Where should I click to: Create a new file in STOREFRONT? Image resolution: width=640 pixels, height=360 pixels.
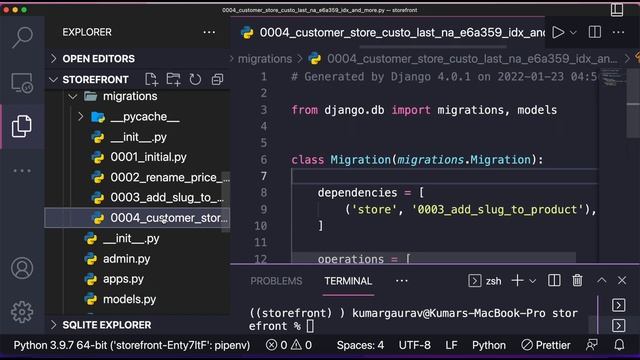tap(151, 79)
